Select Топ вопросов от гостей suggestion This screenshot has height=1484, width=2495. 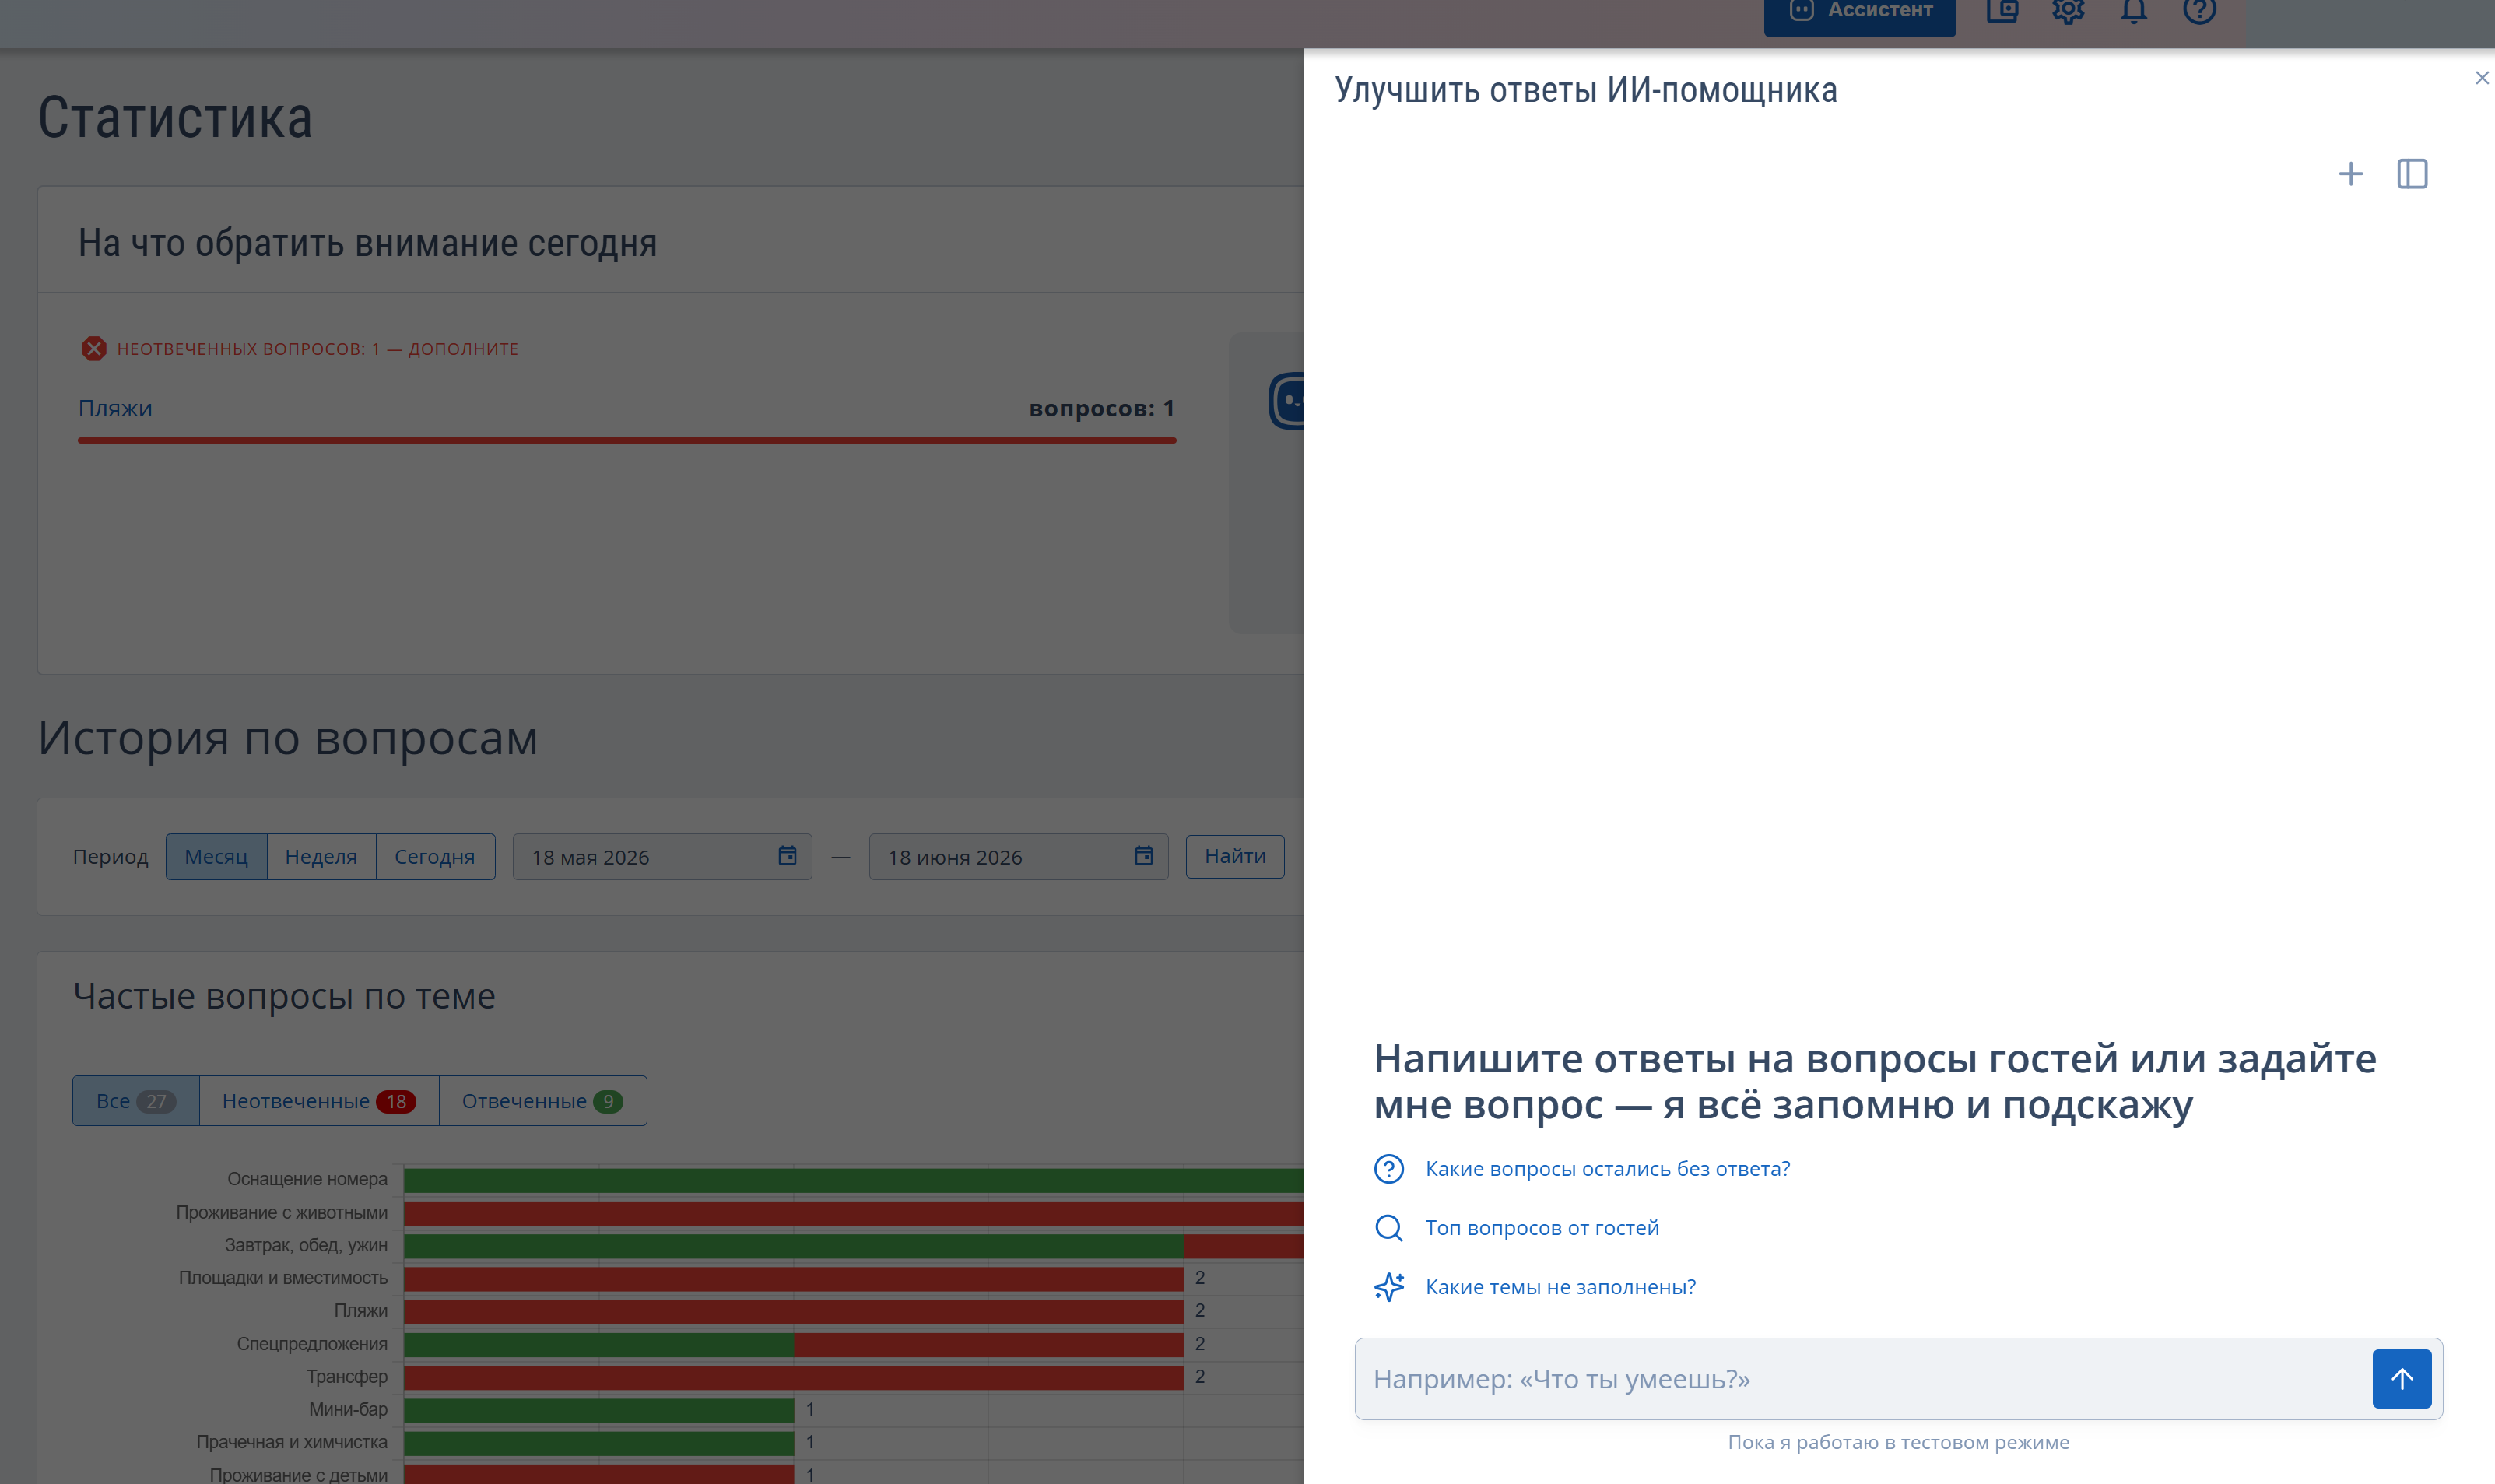[1541, 1227]
